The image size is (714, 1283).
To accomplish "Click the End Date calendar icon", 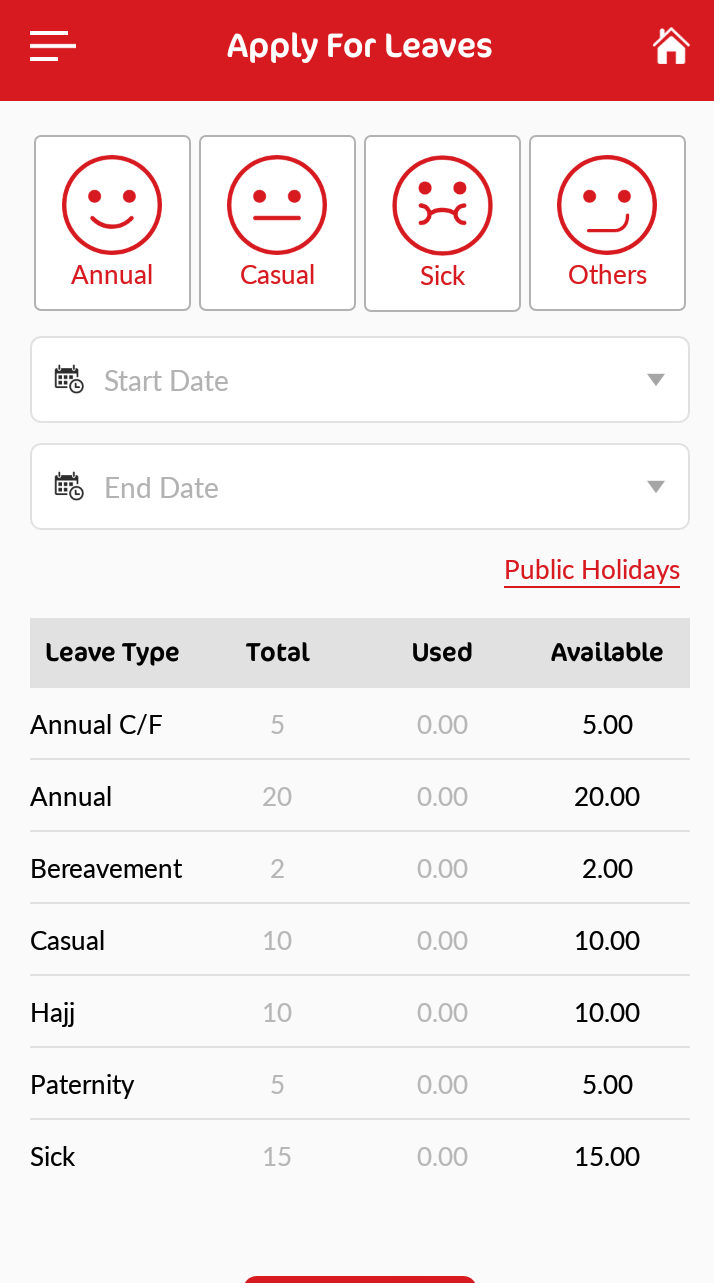I will click(x=68, y=487).
